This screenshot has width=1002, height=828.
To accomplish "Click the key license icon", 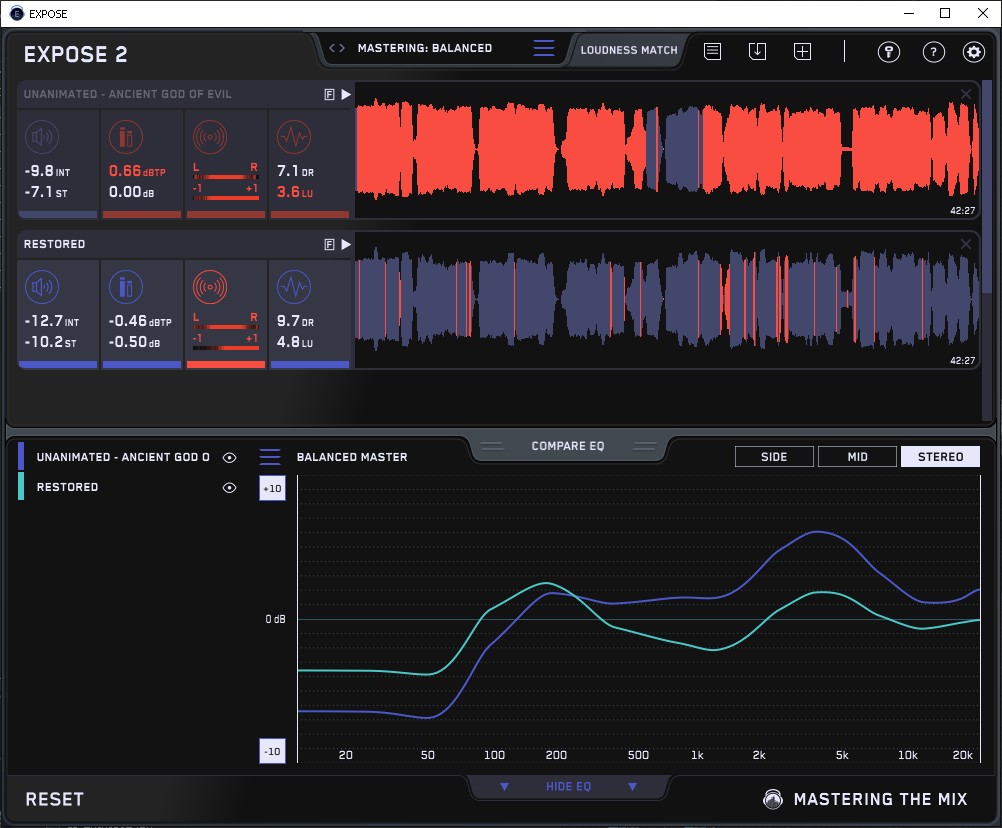I will click(x=889, y=52).
